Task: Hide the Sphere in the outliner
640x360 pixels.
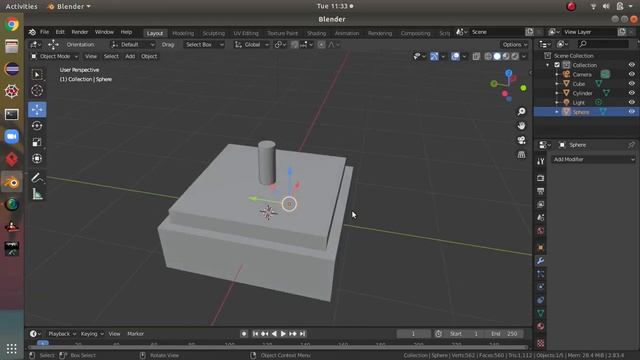Action: coord(631,112)
